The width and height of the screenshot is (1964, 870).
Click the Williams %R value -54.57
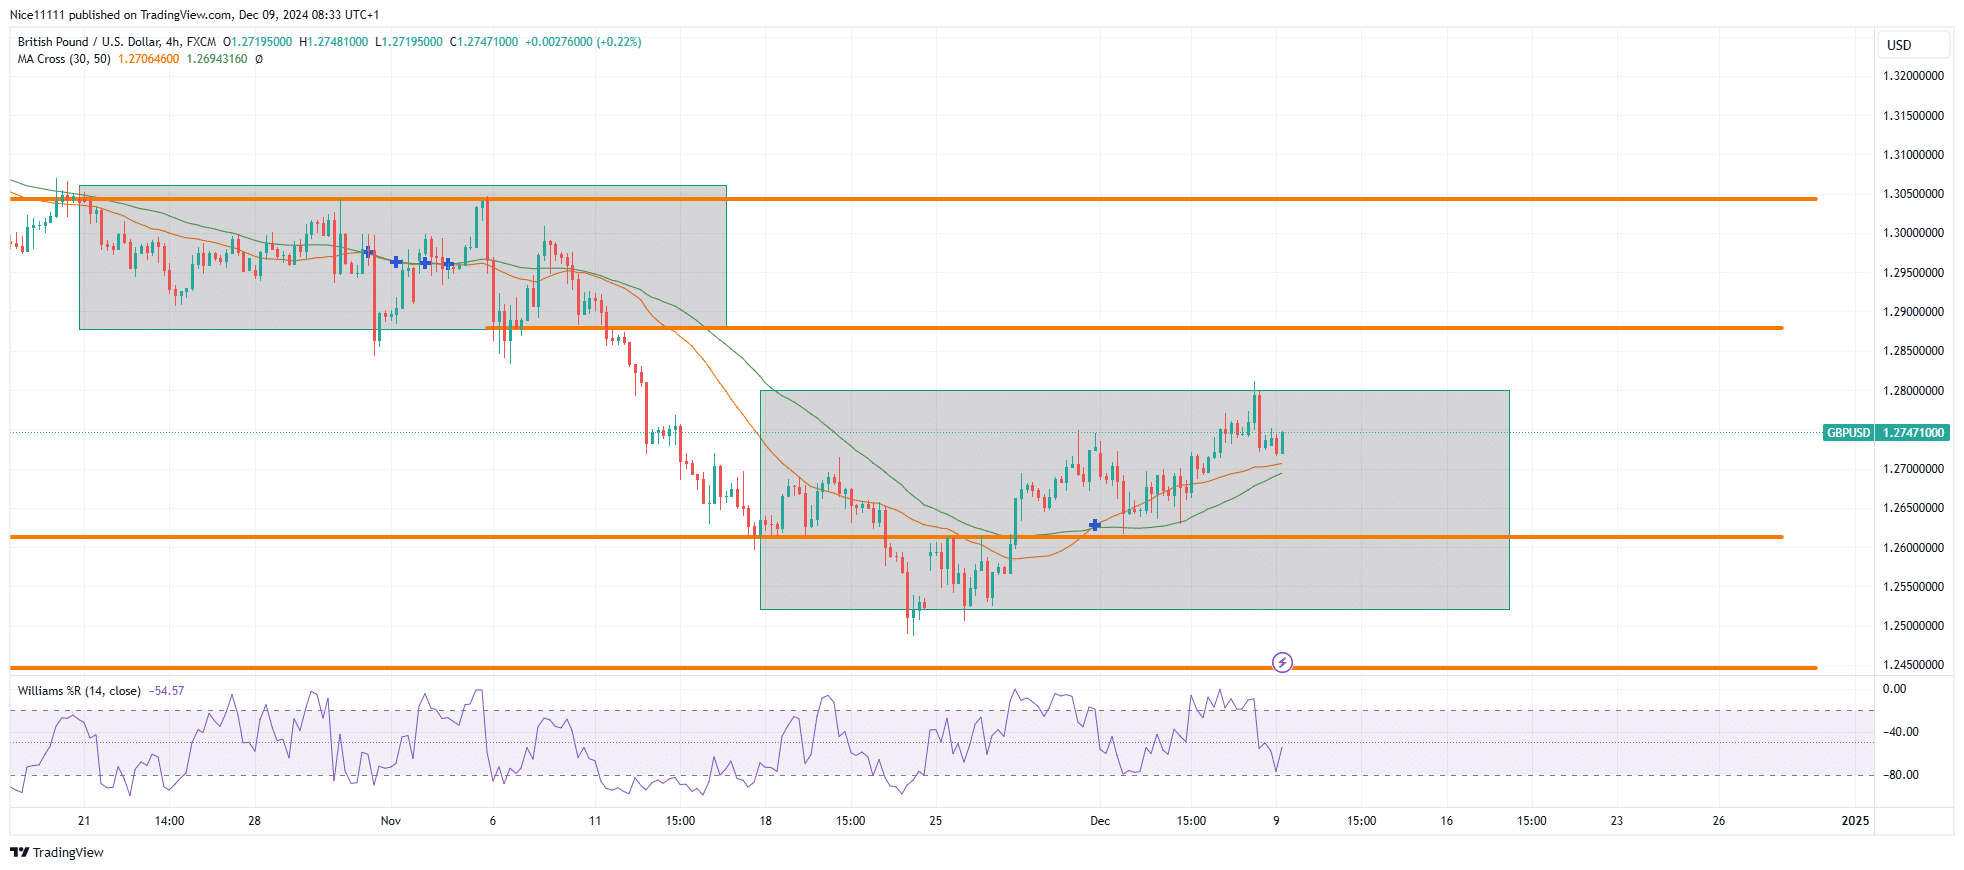[x=166, y=691]
